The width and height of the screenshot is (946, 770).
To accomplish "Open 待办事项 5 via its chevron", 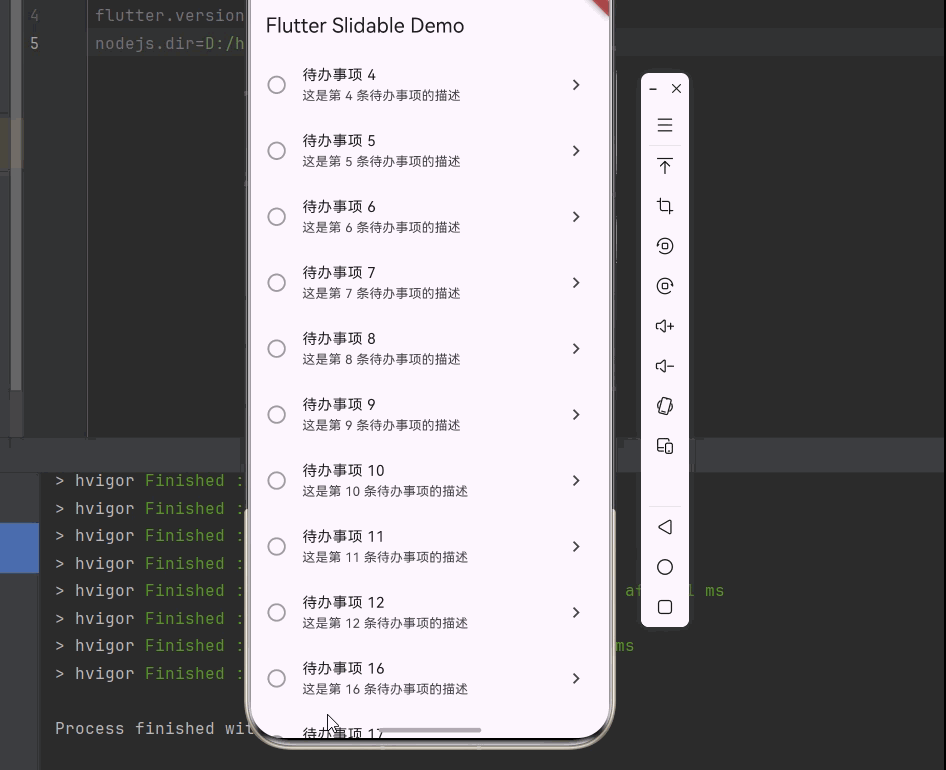I will [x=576, y=150].
